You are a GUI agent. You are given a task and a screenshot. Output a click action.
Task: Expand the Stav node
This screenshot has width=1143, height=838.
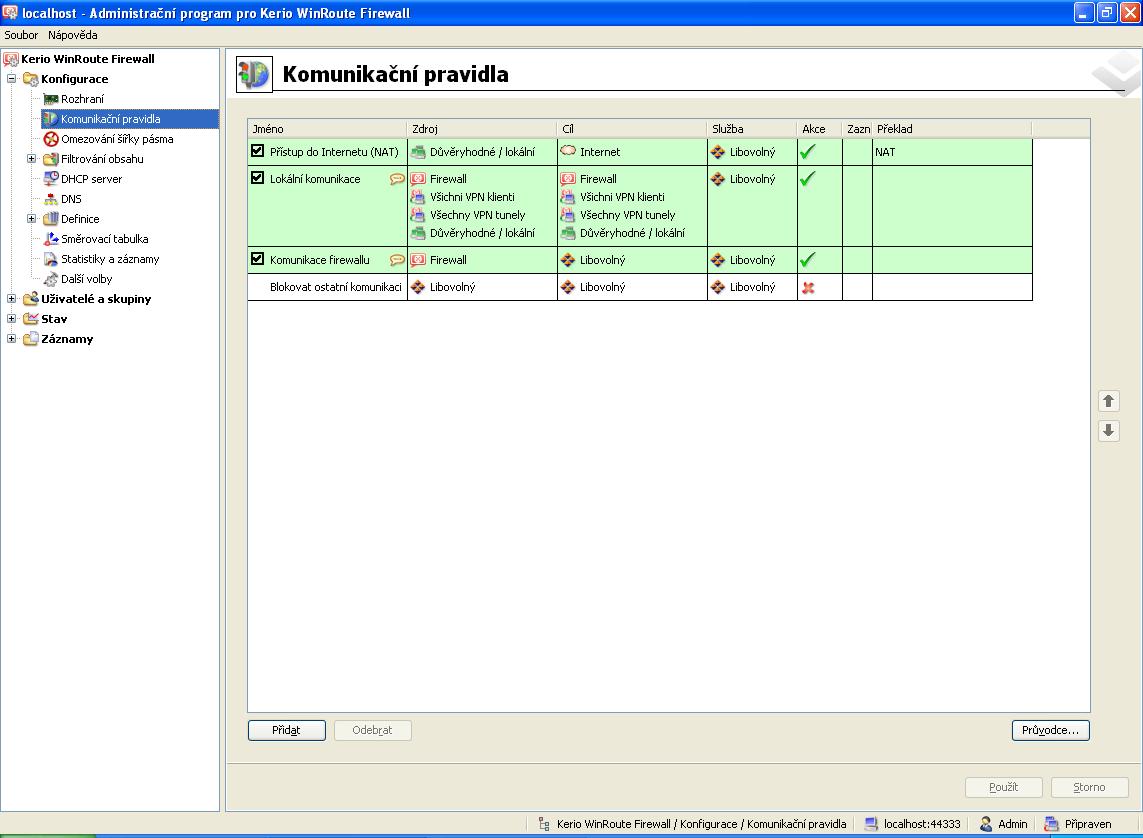pyautogui.click(x=12, y=318)
